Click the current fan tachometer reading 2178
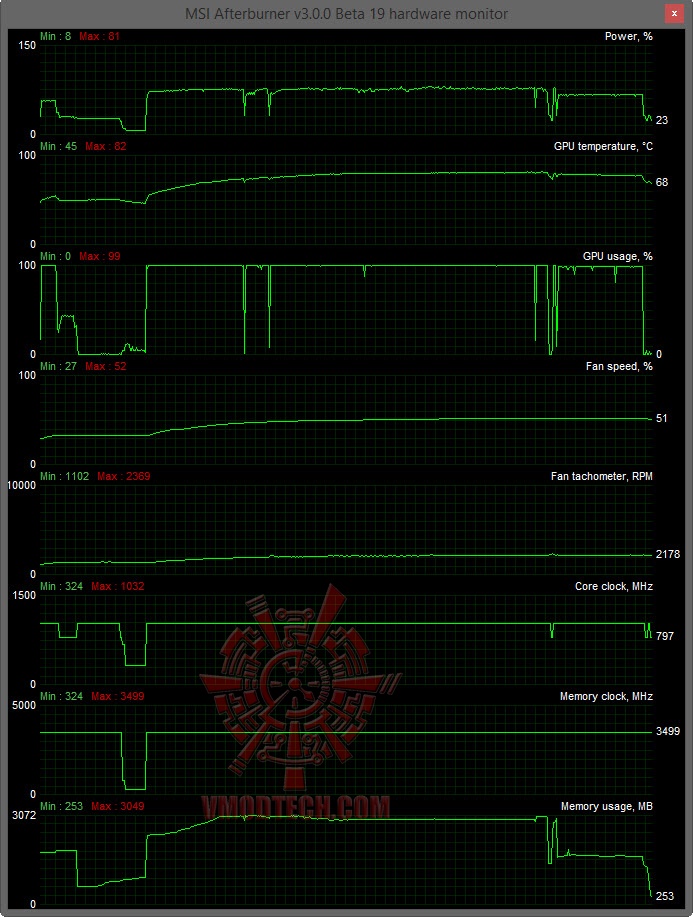Image resolution: width=693 pixels, height=917 pixels. (668, 554)
